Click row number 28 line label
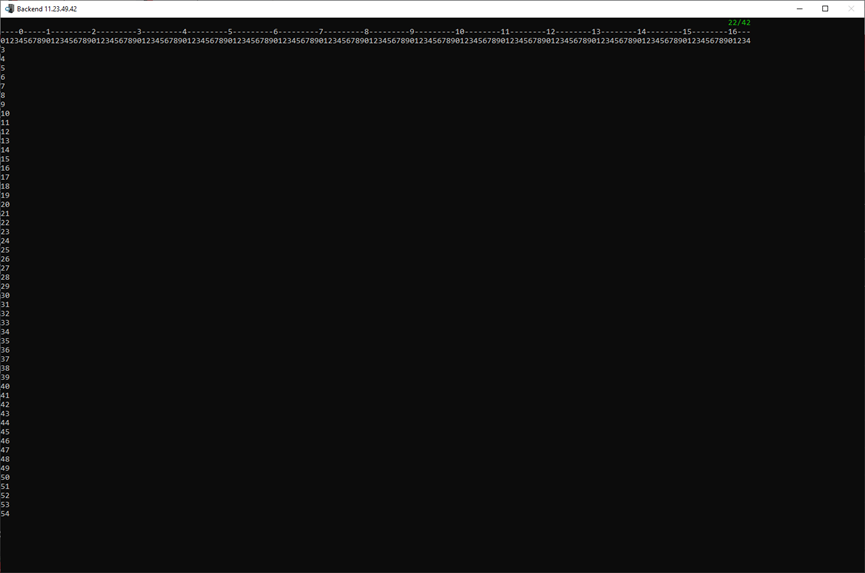Screen dimensions: 865x573 pos(5,277)
